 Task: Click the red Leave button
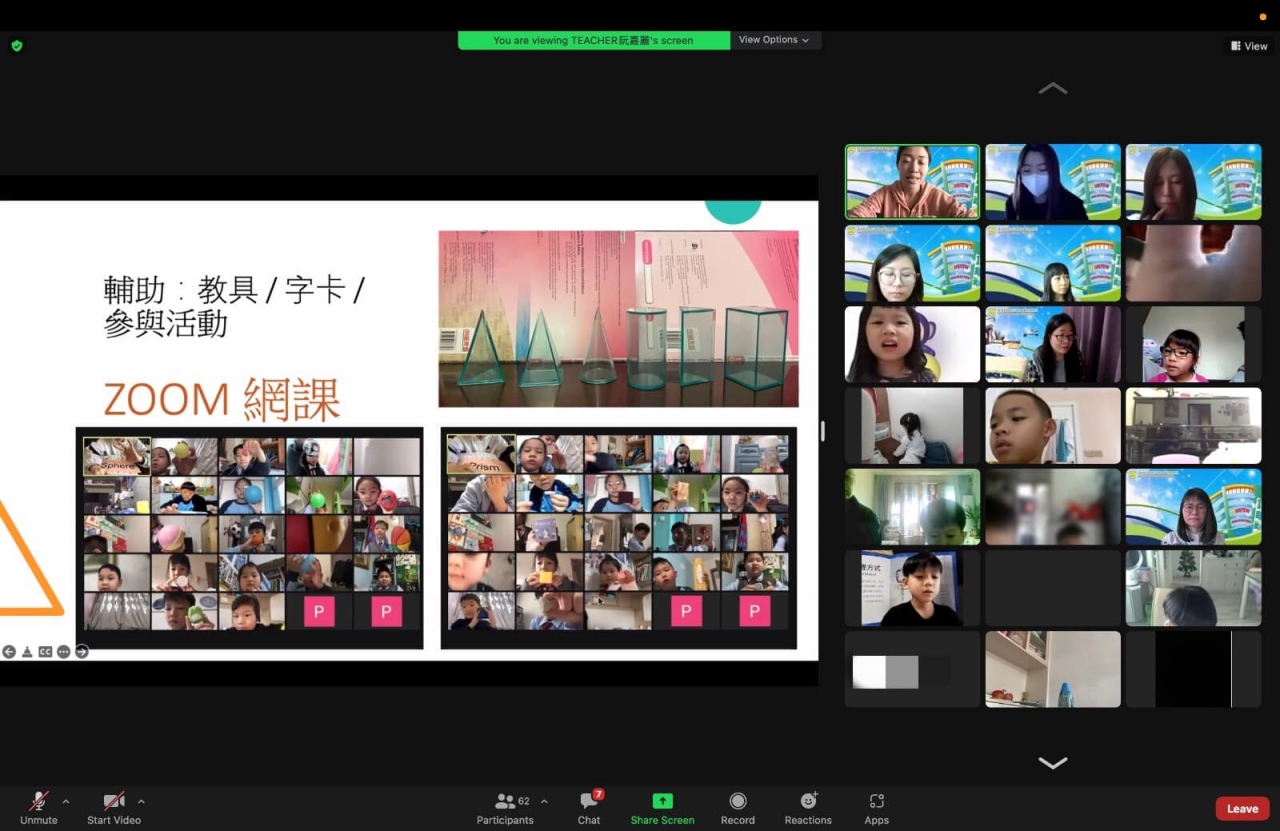click(1242, 809)
